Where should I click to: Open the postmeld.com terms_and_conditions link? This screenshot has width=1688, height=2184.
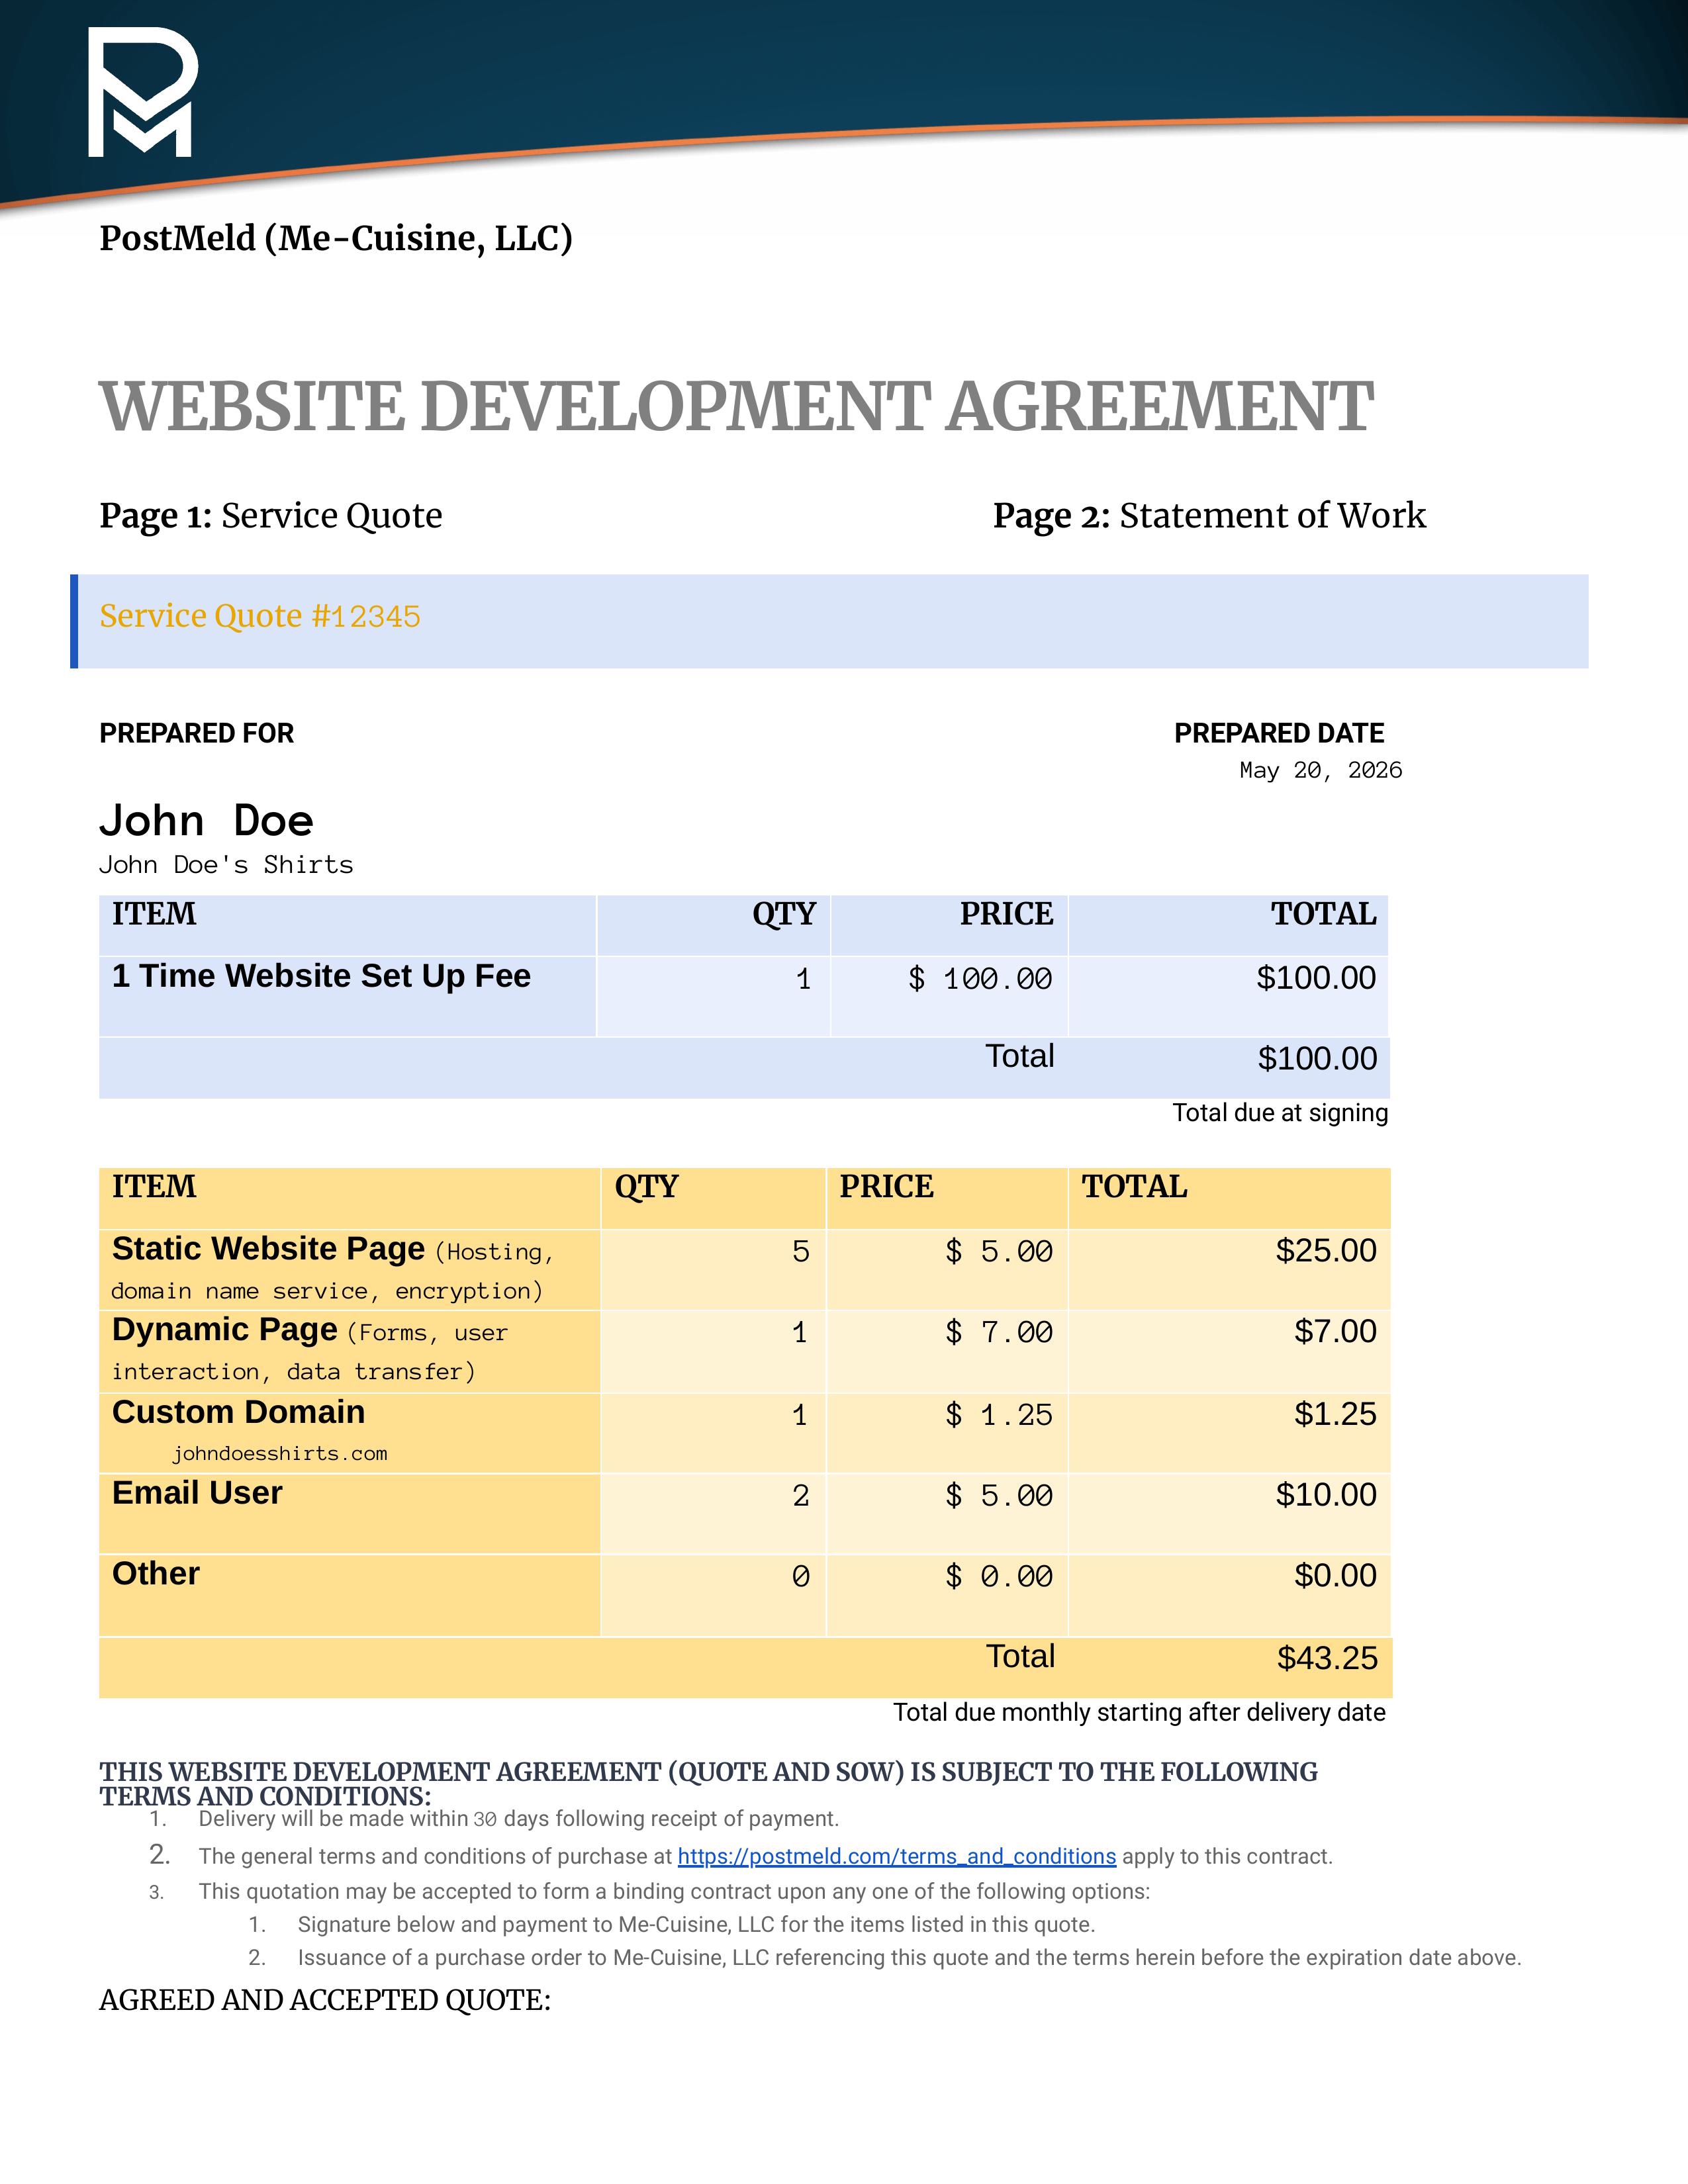click(x=896, y=1856)
